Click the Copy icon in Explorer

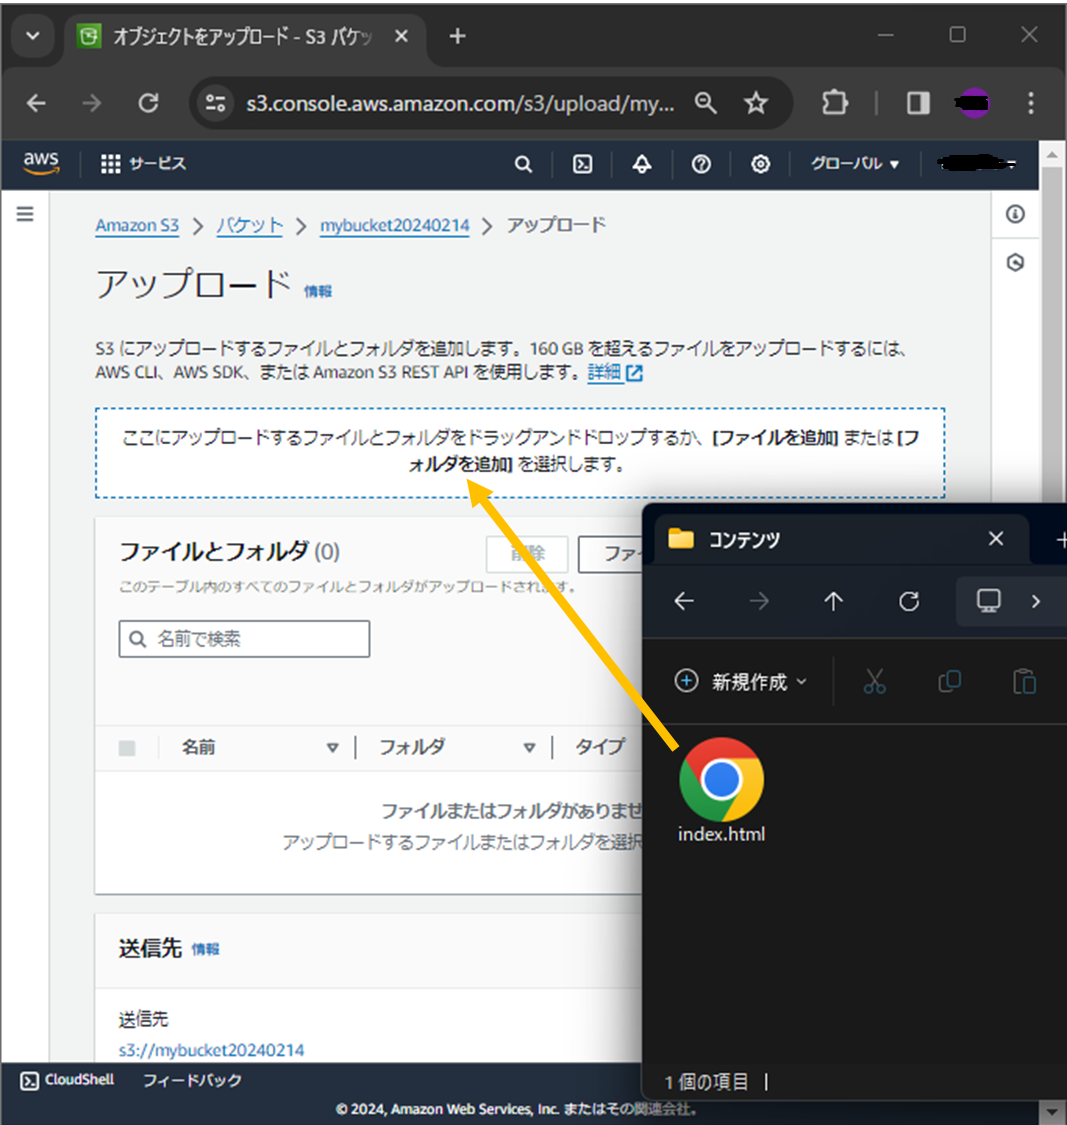(949, 682)
